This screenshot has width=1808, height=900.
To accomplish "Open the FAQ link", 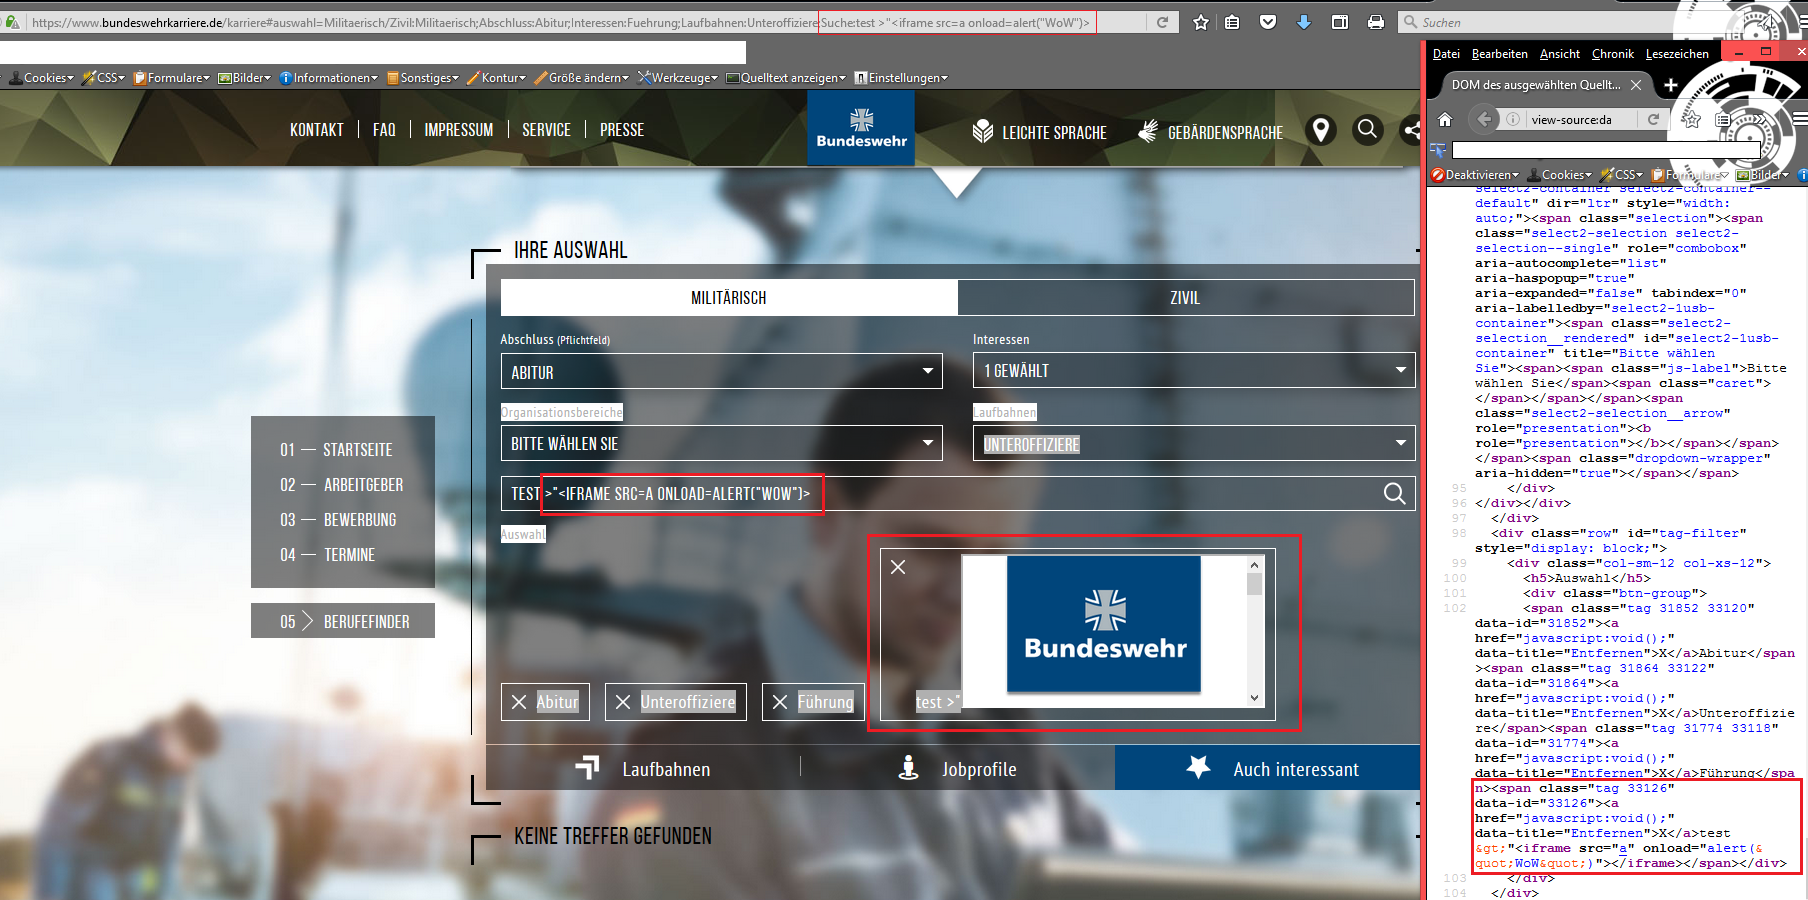I will point(384,130).
